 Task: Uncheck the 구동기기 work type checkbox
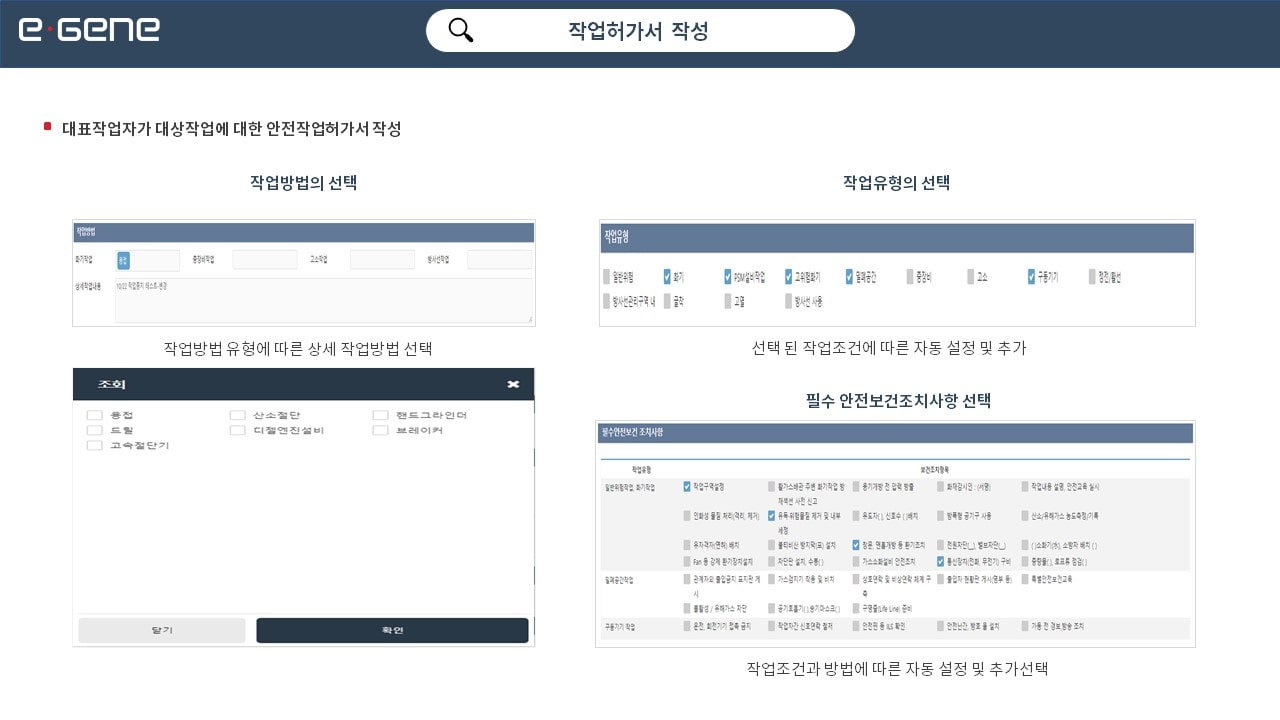[1031, 277]
